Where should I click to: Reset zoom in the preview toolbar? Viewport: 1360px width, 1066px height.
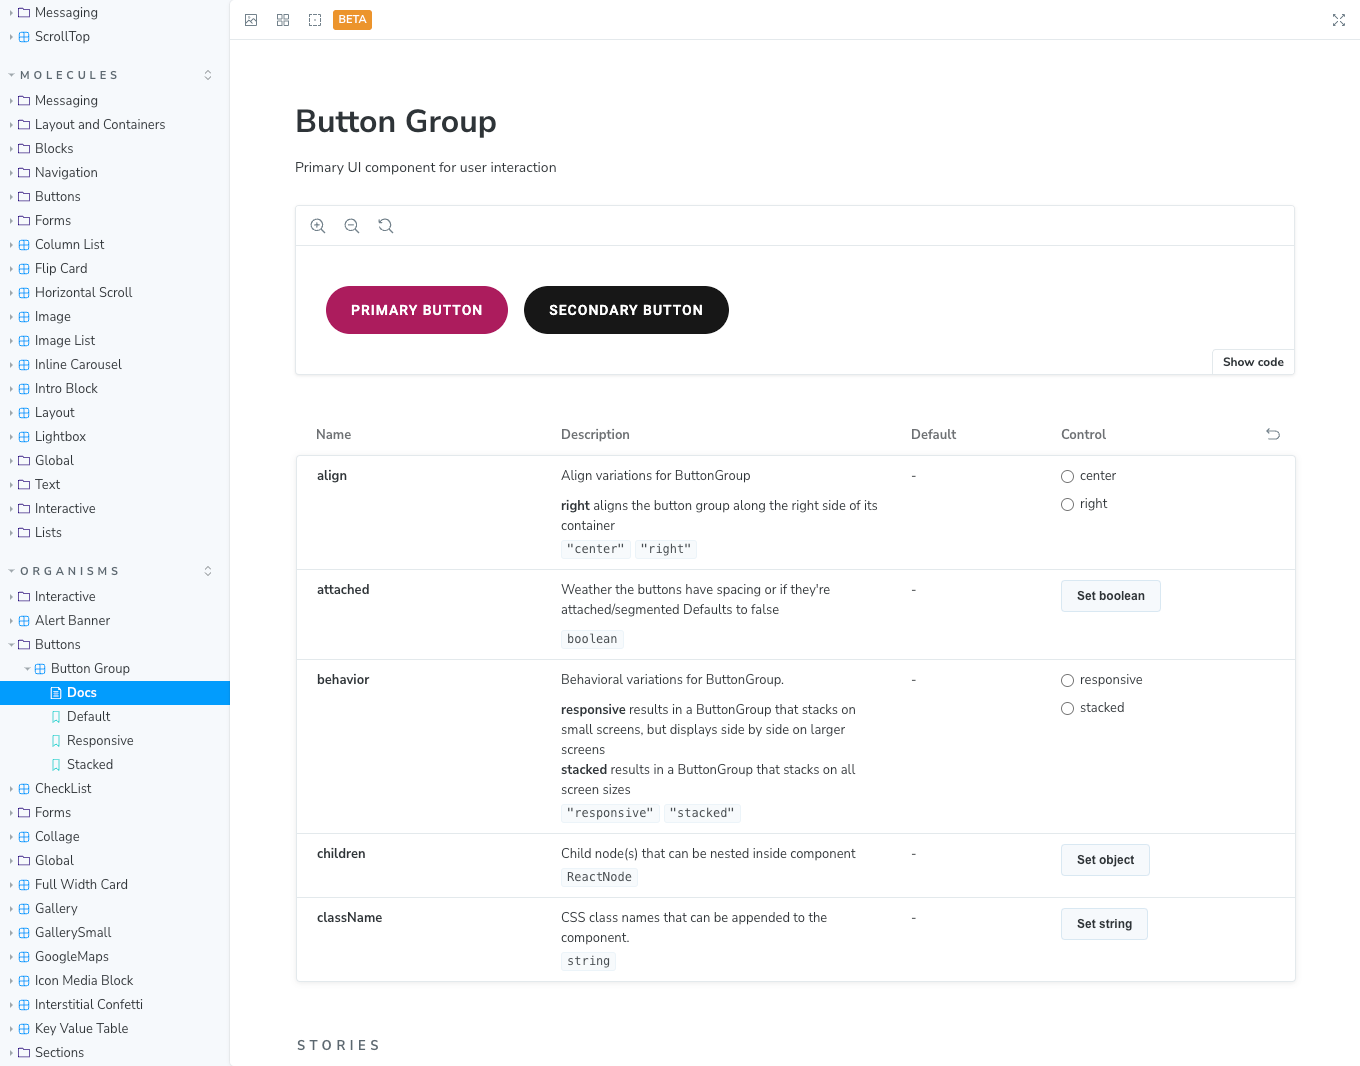point(386,225)
